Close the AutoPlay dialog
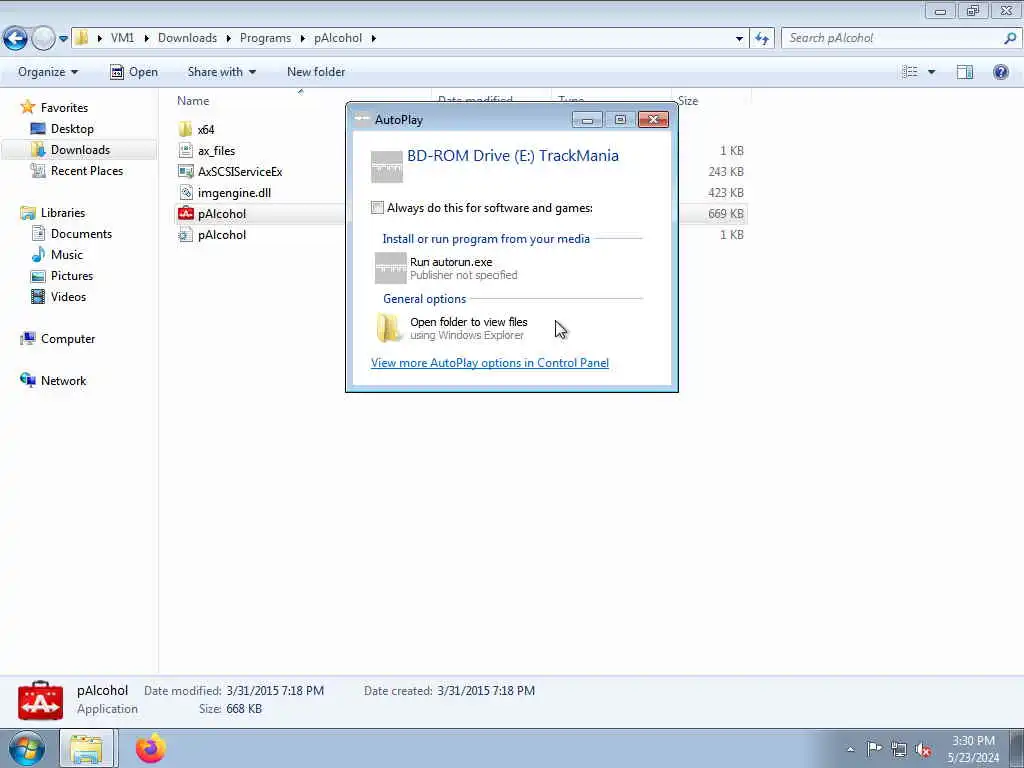Viewport: 1024px width, 768px height. click(x=653, y=120)
